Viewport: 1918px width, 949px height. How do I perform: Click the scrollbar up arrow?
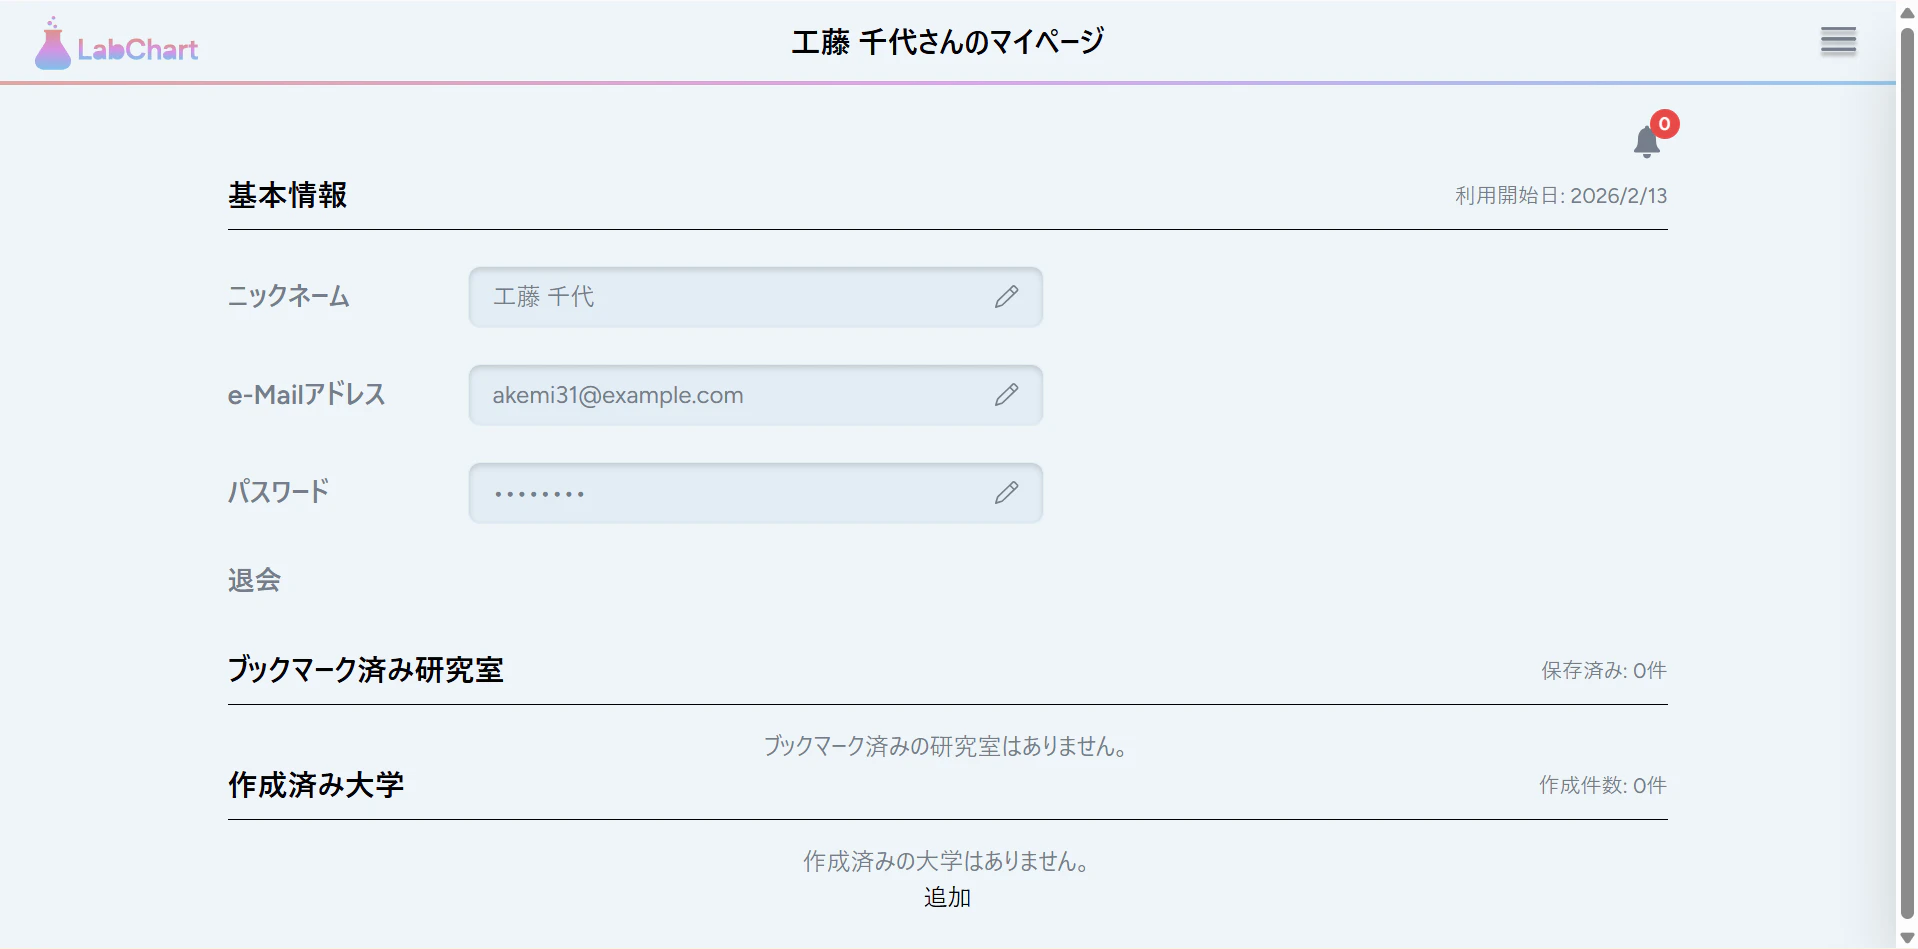pyautogui.click(x=1907, y=12)
